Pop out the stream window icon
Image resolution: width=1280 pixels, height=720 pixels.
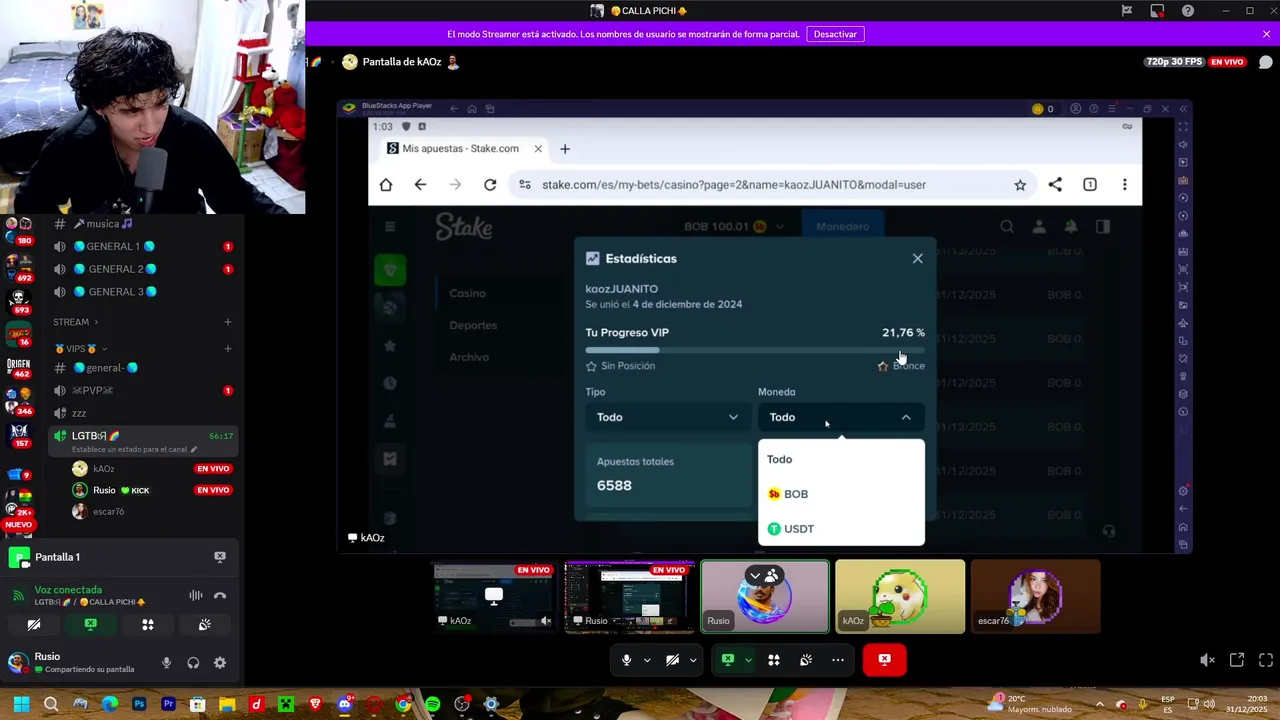tap(1237, 660)
